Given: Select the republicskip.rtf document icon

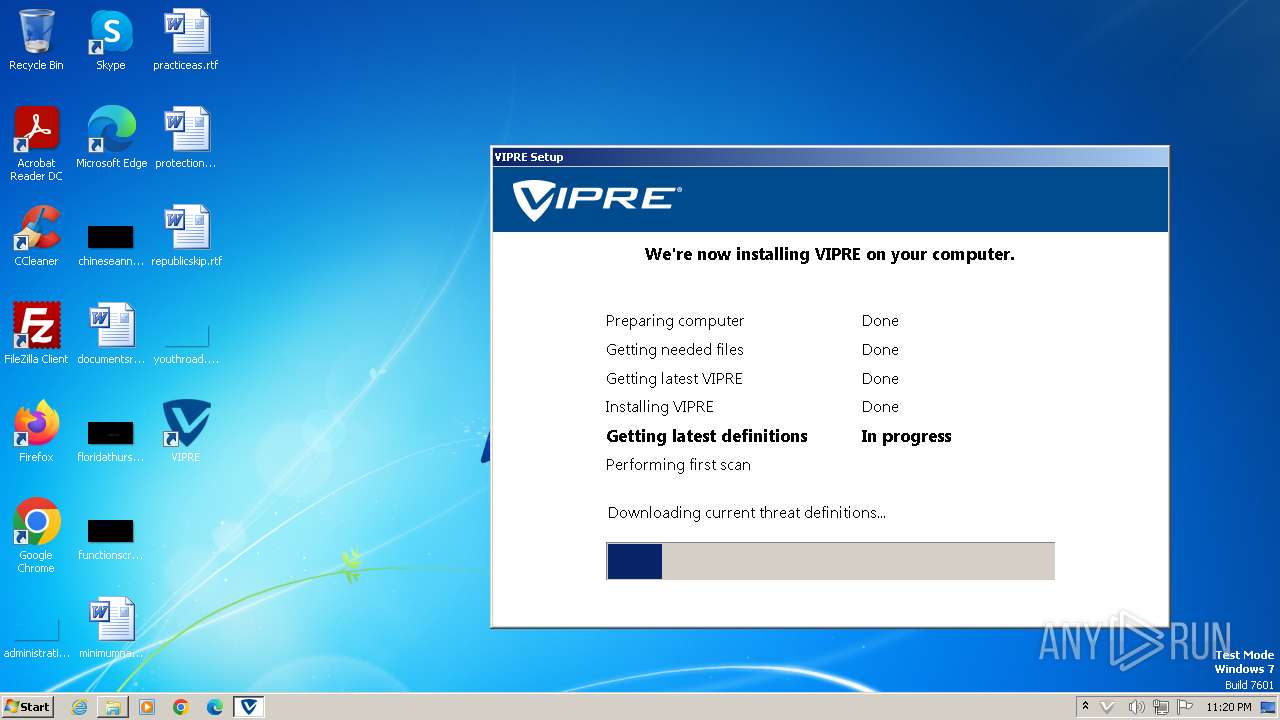Looking at the screenshot, I should click(186, 236).
